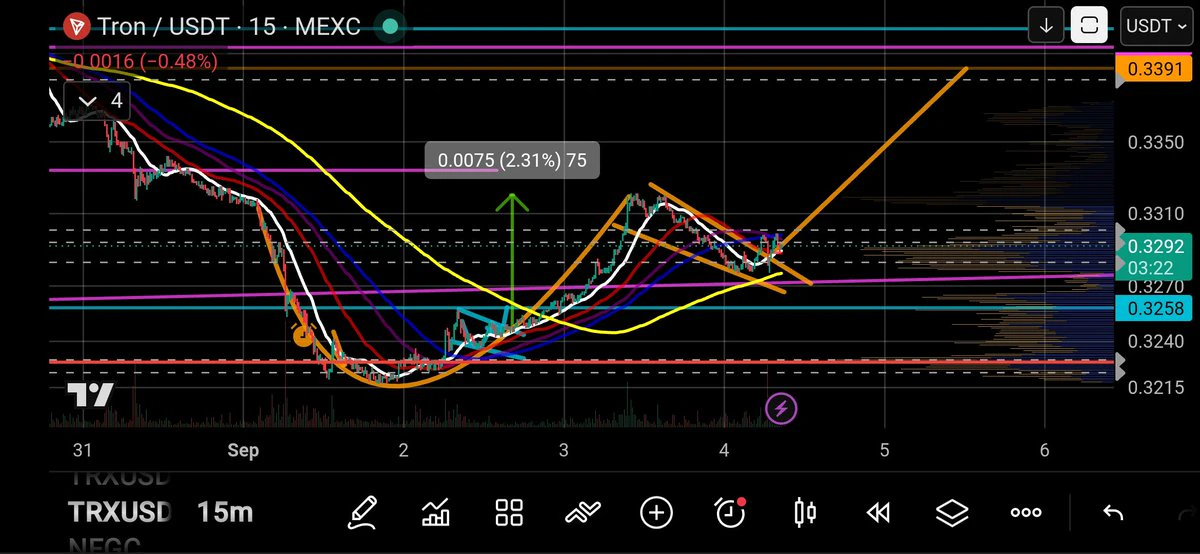This screenshot has width=1200, height=554.
Task: Open the drawing tools pencil icon
Action: [361, 513]
